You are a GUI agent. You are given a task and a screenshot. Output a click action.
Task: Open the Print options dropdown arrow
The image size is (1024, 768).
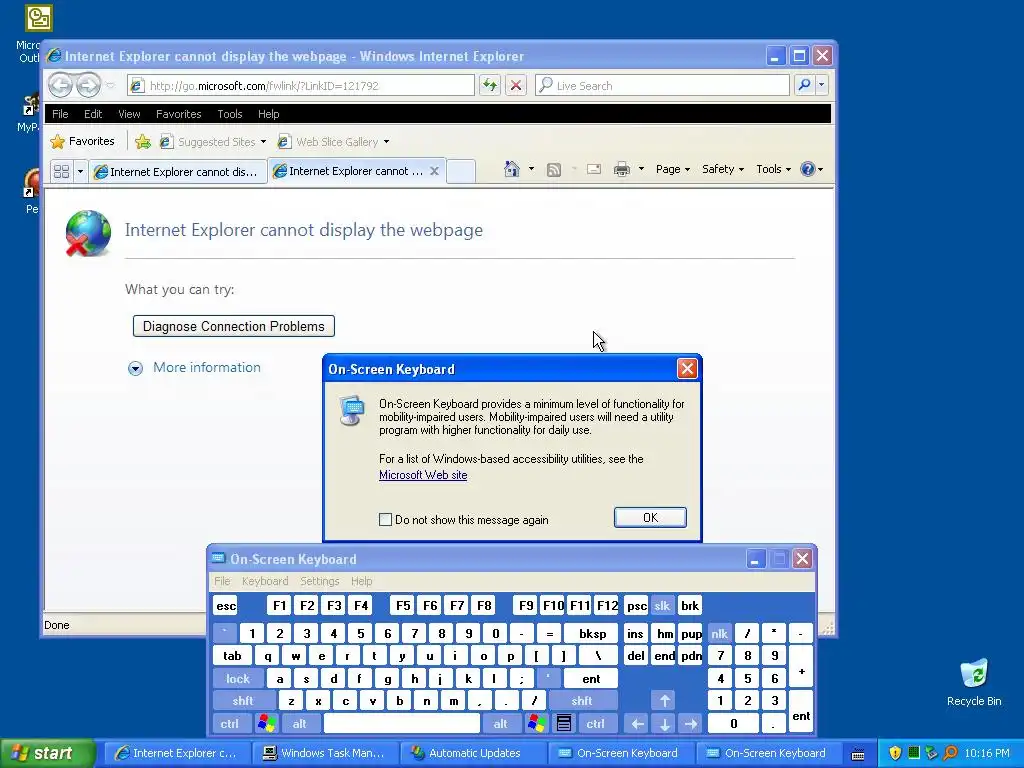click(x=641, y=169)
